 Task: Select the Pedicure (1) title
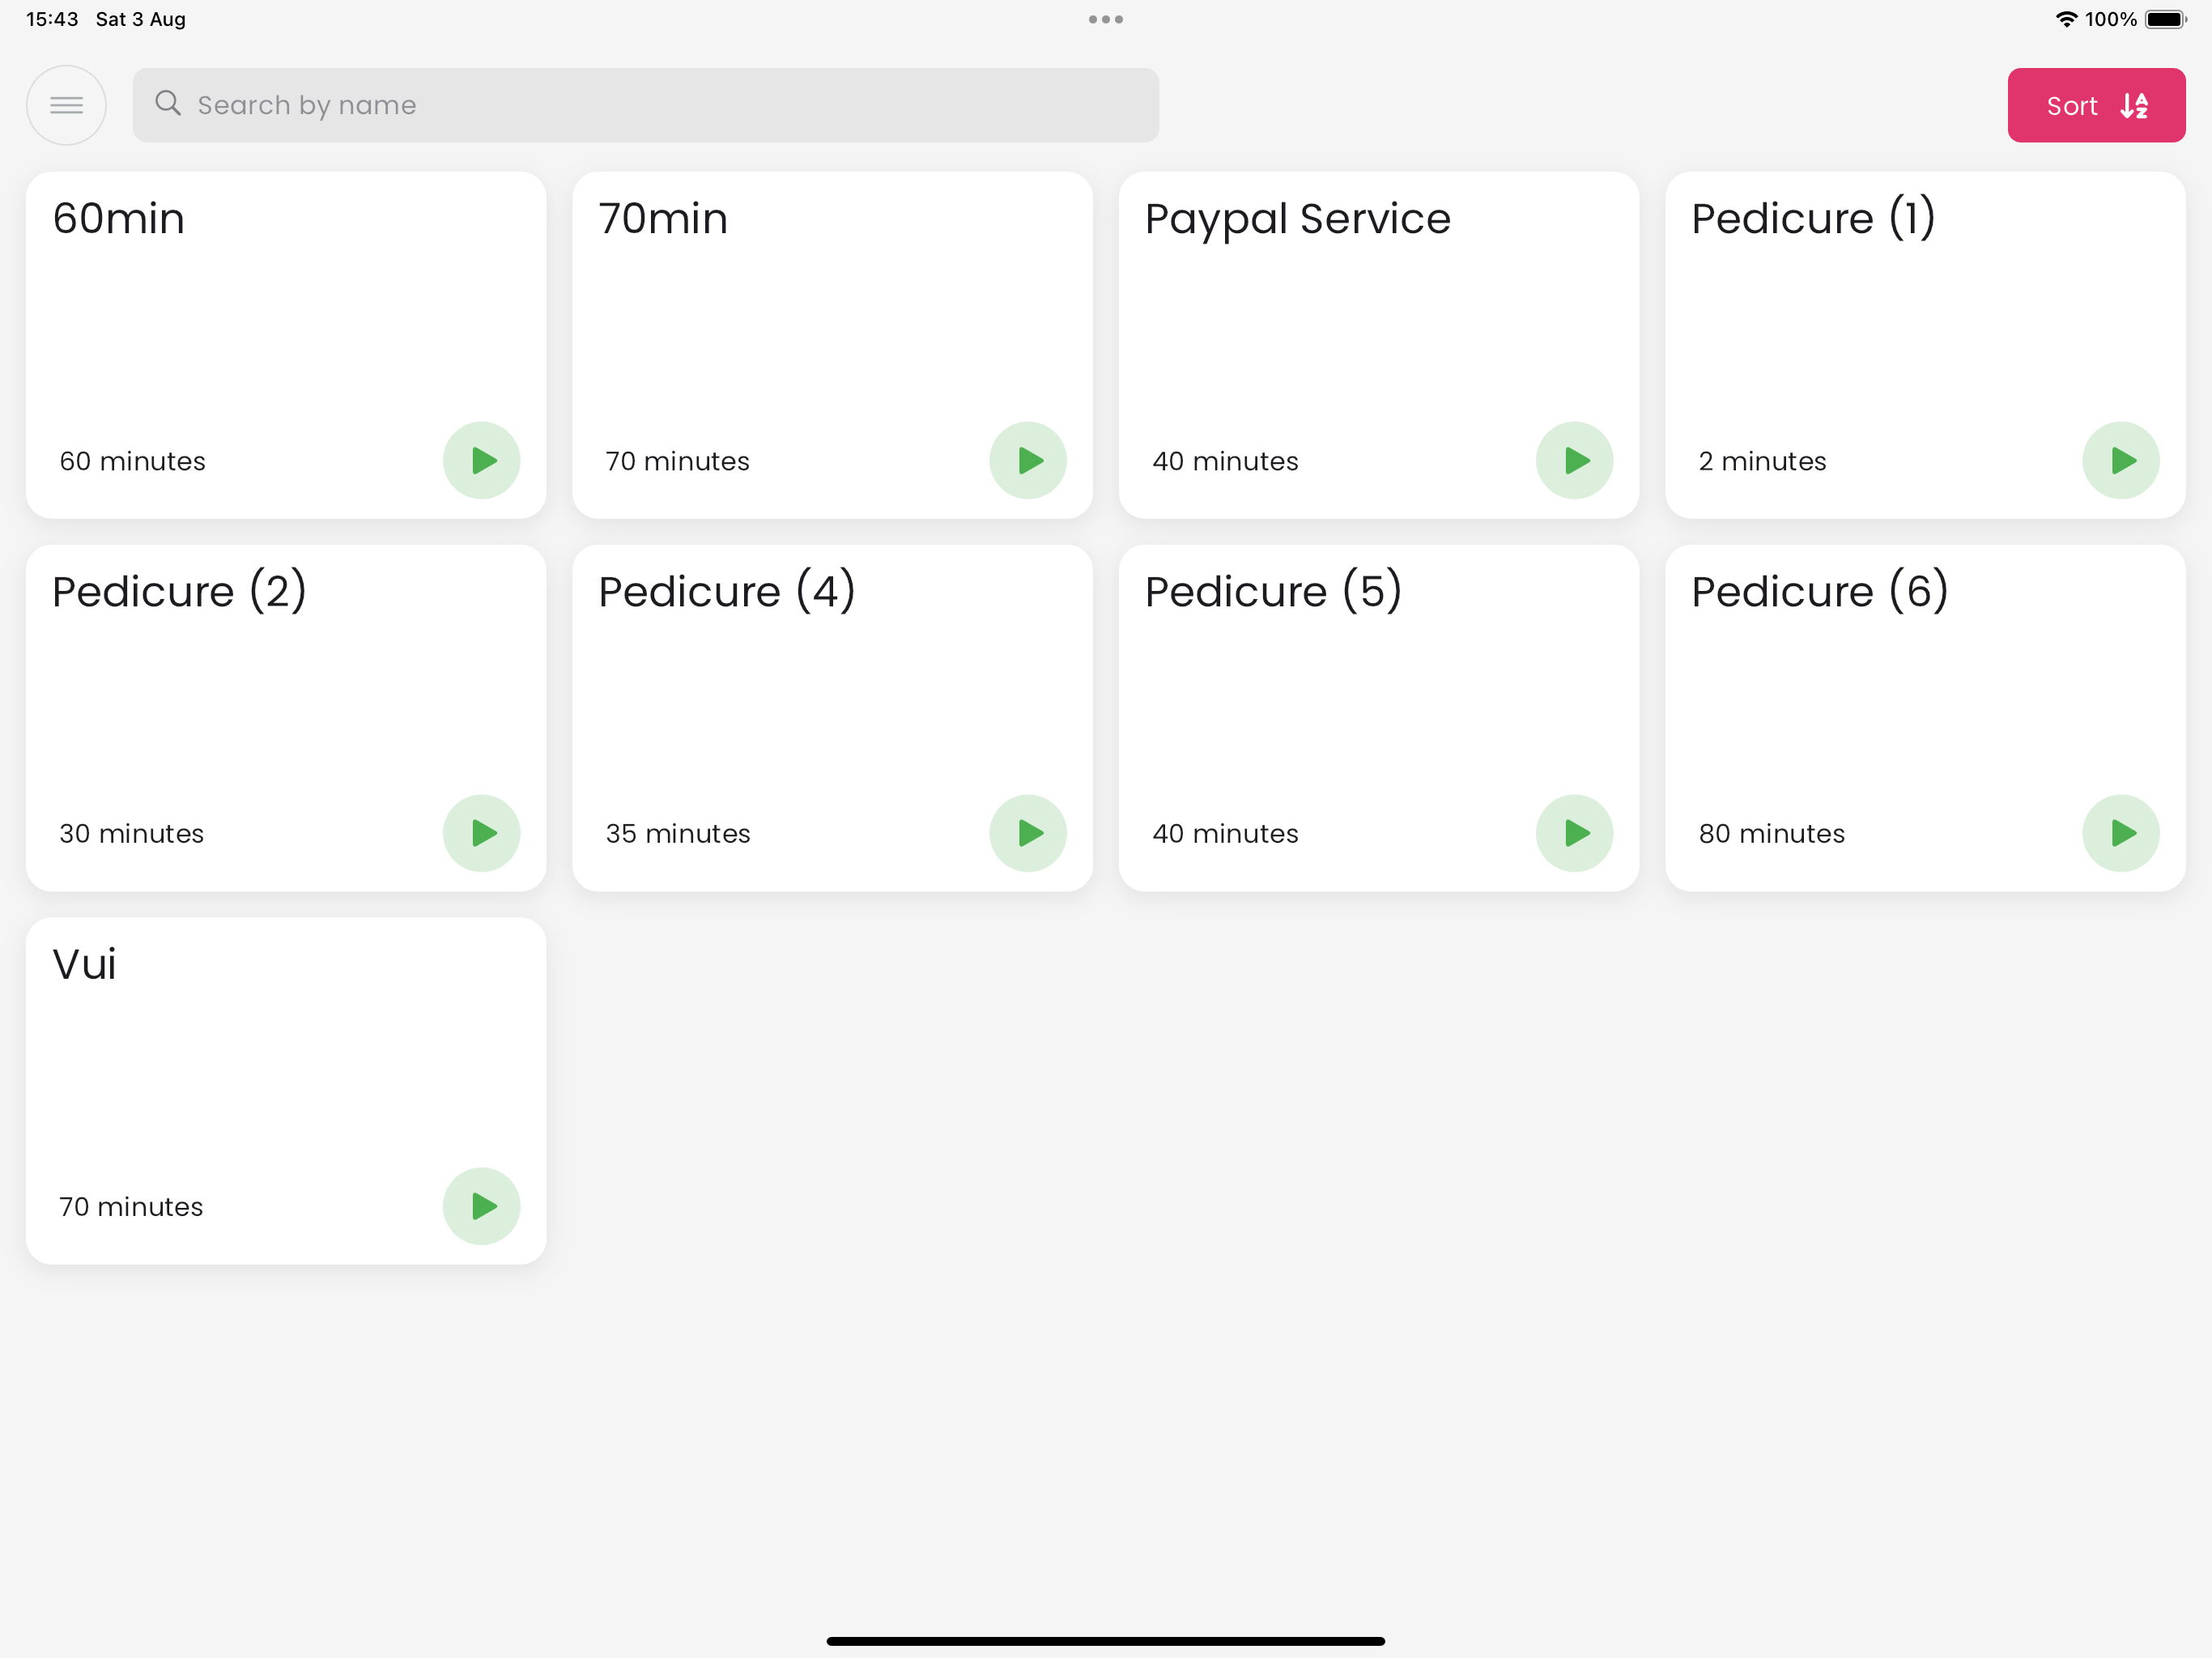[1814, 219]
